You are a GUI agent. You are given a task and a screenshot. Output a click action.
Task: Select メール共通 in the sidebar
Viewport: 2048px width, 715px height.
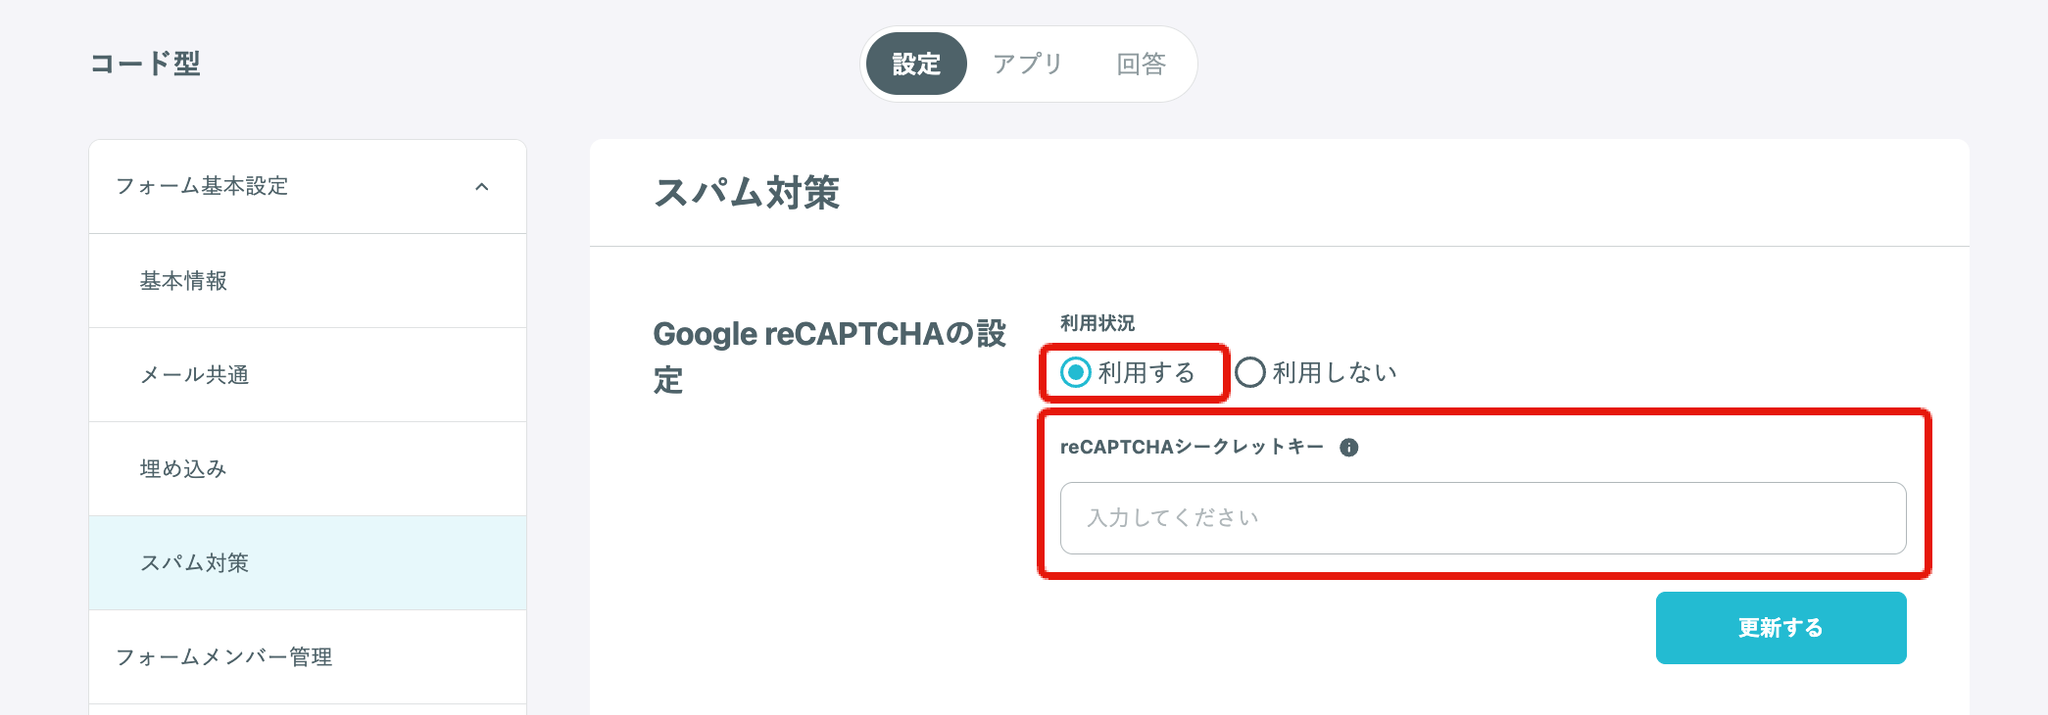coord(194,375)
